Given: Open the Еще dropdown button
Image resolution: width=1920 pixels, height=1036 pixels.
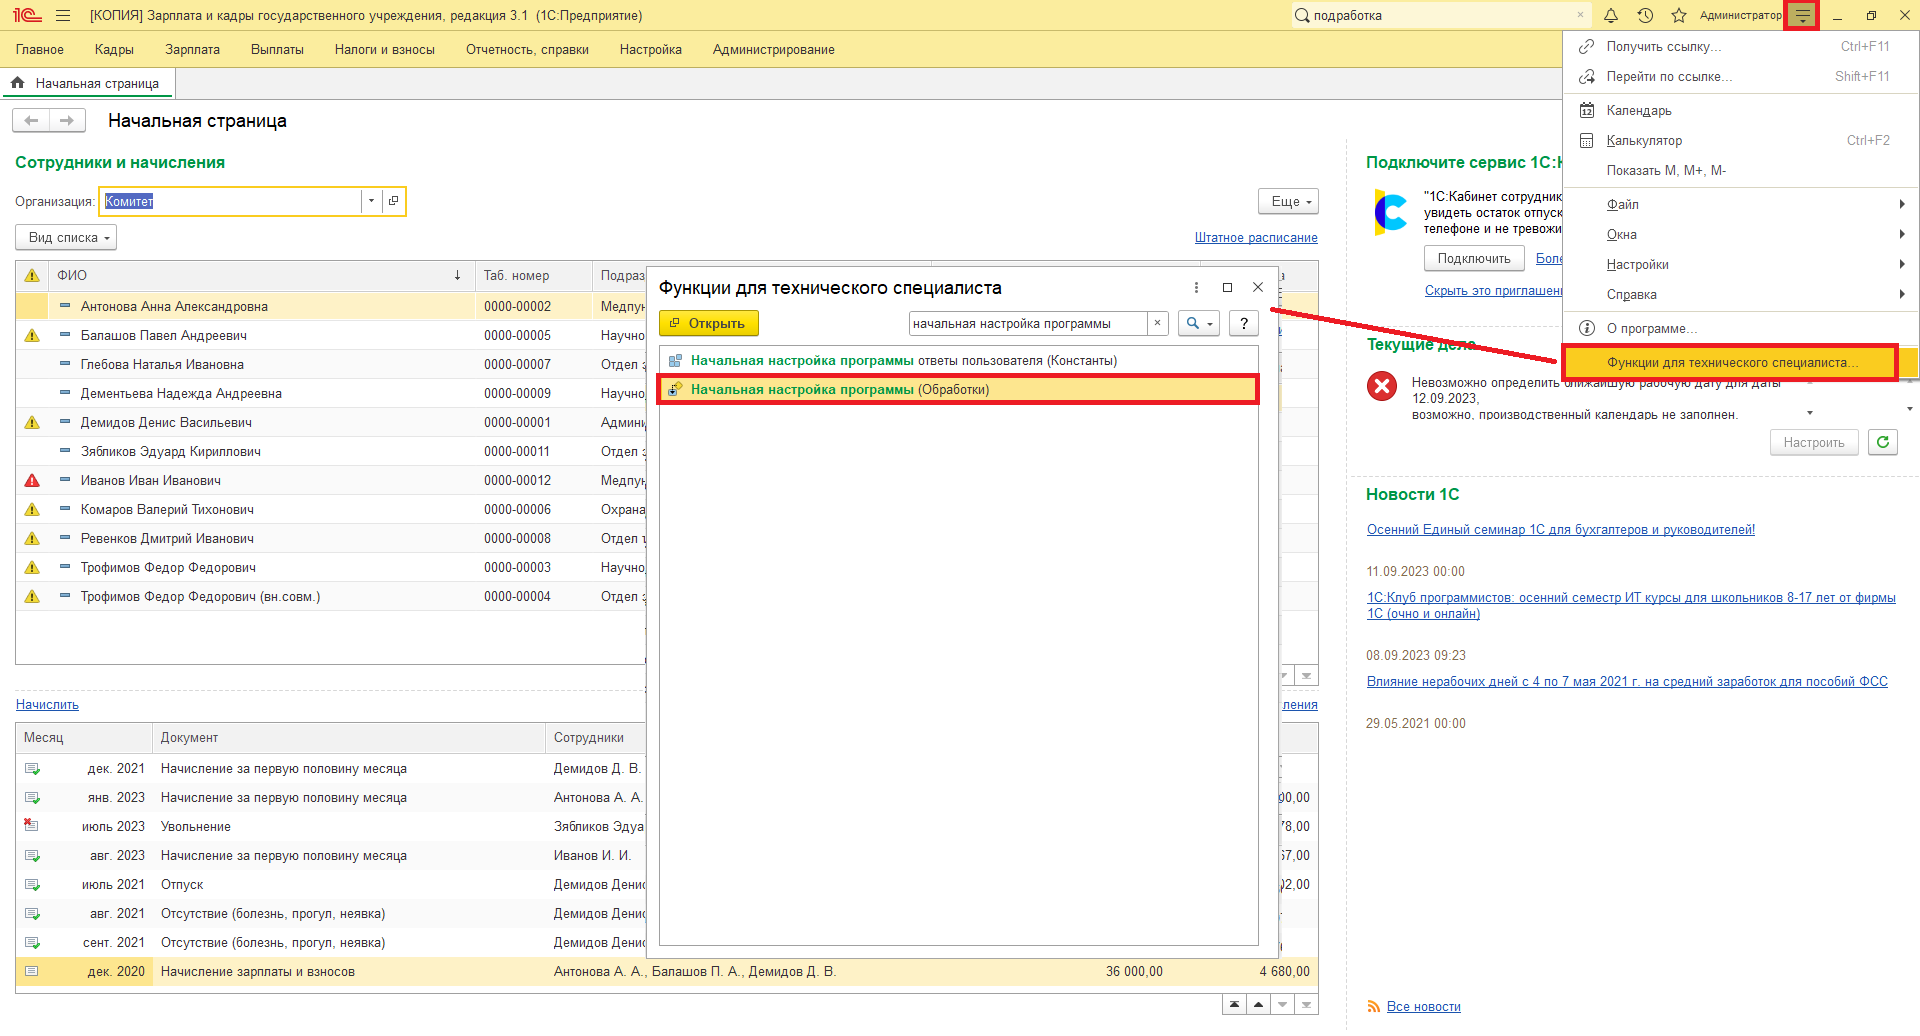Looking at the screenshot, I should point(1288,201).
